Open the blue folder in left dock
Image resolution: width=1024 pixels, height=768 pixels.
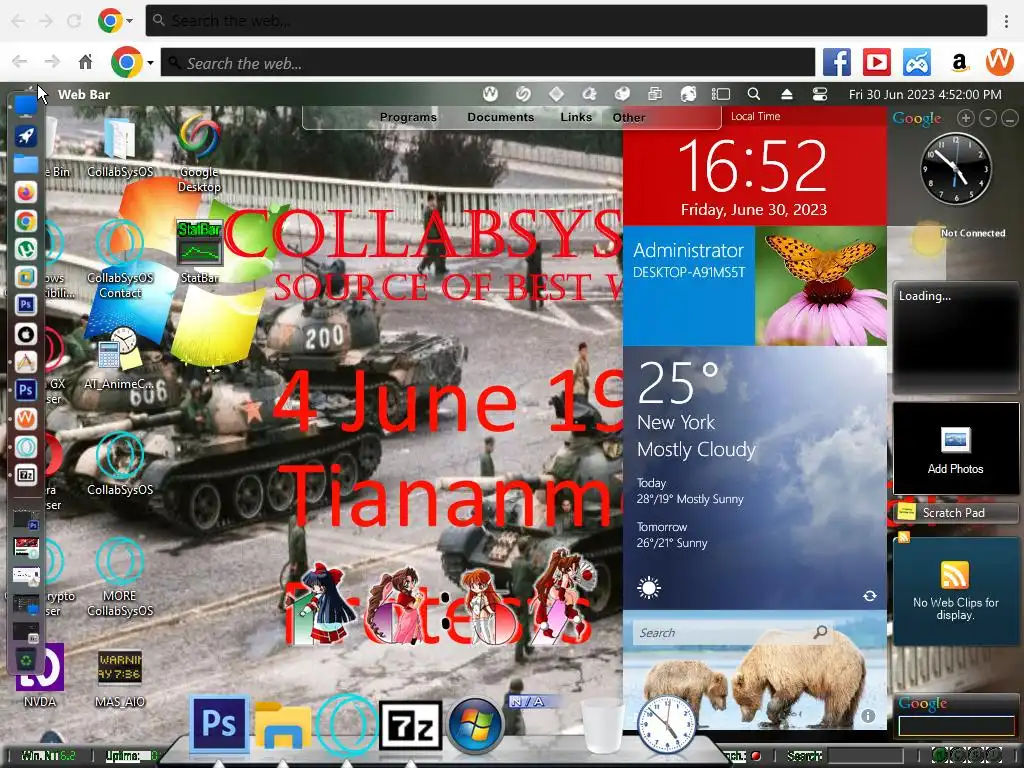pos(25,164)
